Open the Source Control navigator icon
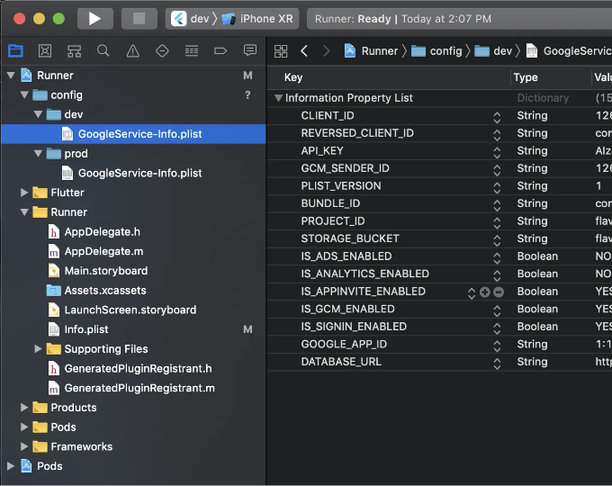The height and width of the screenshot is (486, 612). click(45, 51)
